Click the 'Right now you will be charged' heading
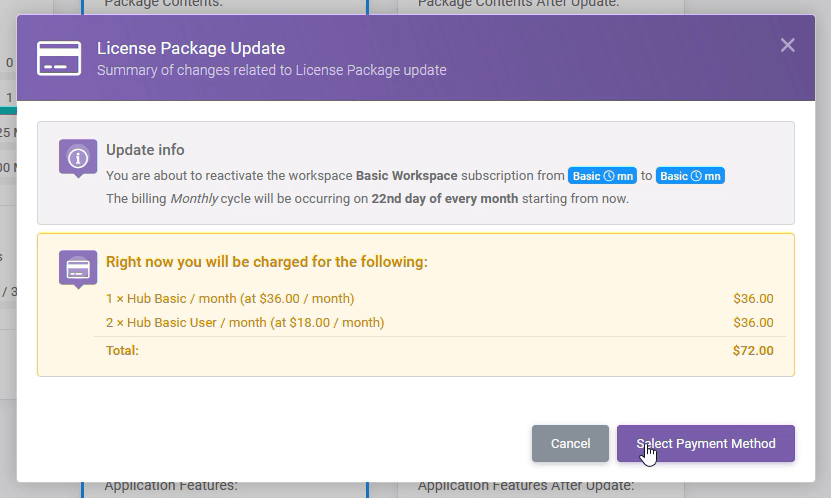This screenshot has height=498, width=831. [x=266, y=262]
